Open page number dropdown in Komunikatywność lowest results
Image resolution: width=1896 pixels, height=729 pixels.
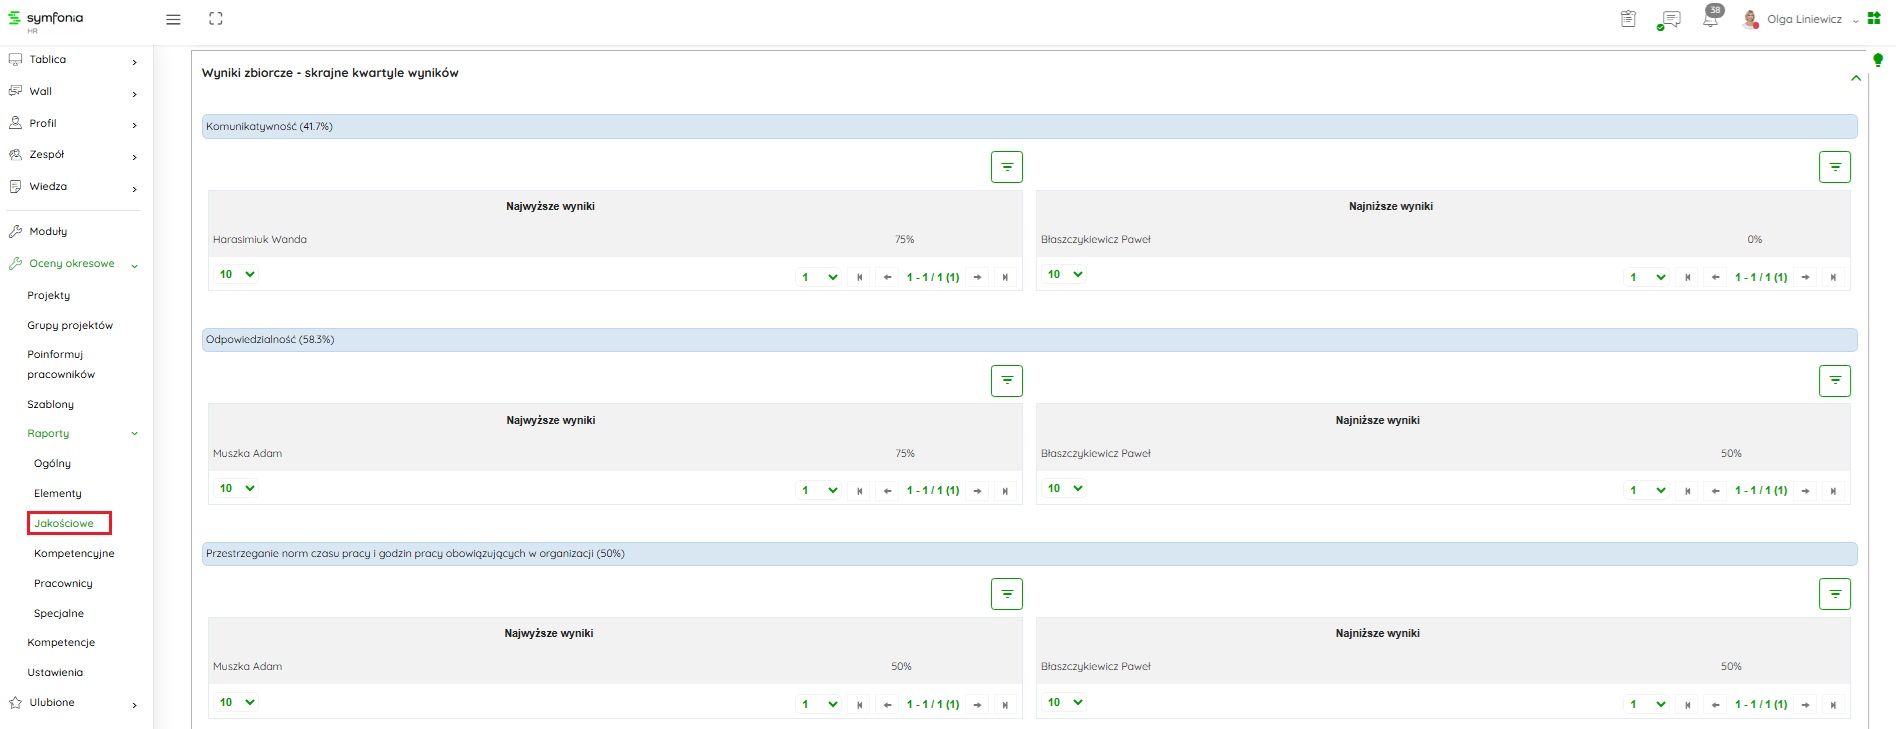click(x=1646, y=277)
